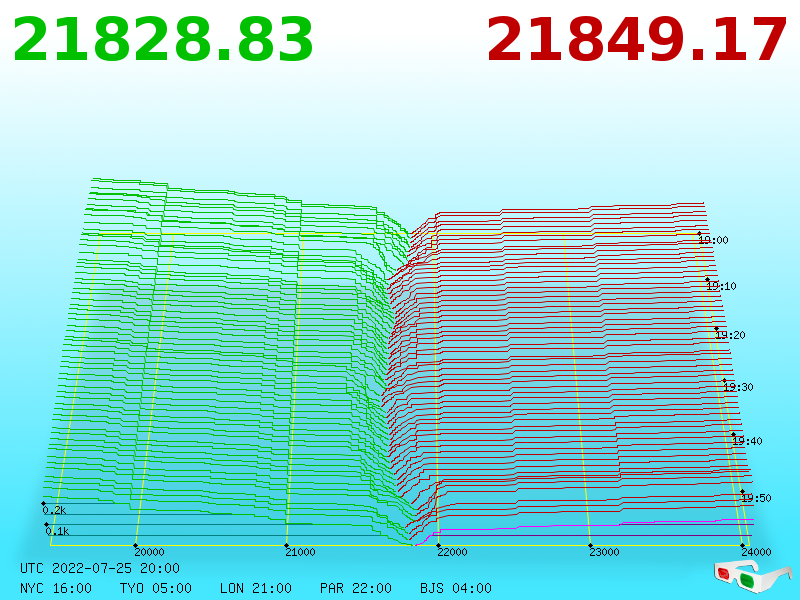Click the green bid price 21828.83

point(163,40)
